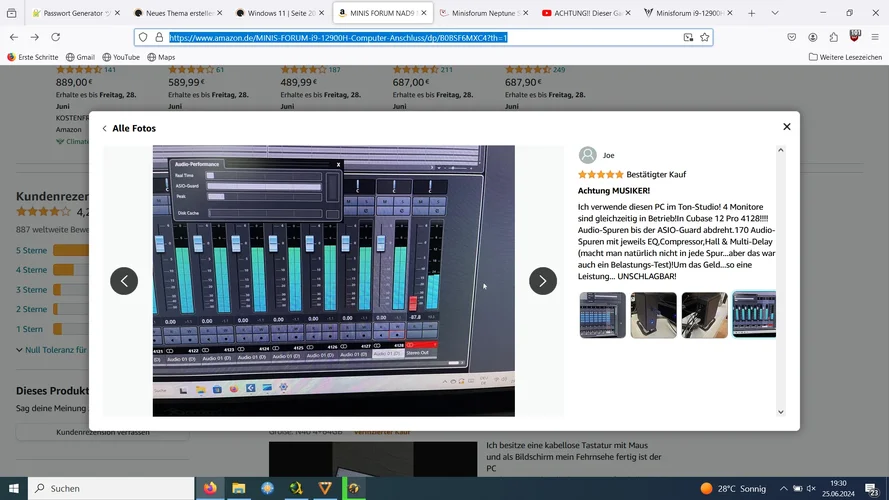Go to the previous review photo
The width and height of the screenshot is (889, 500).
(x=124, y=281)
